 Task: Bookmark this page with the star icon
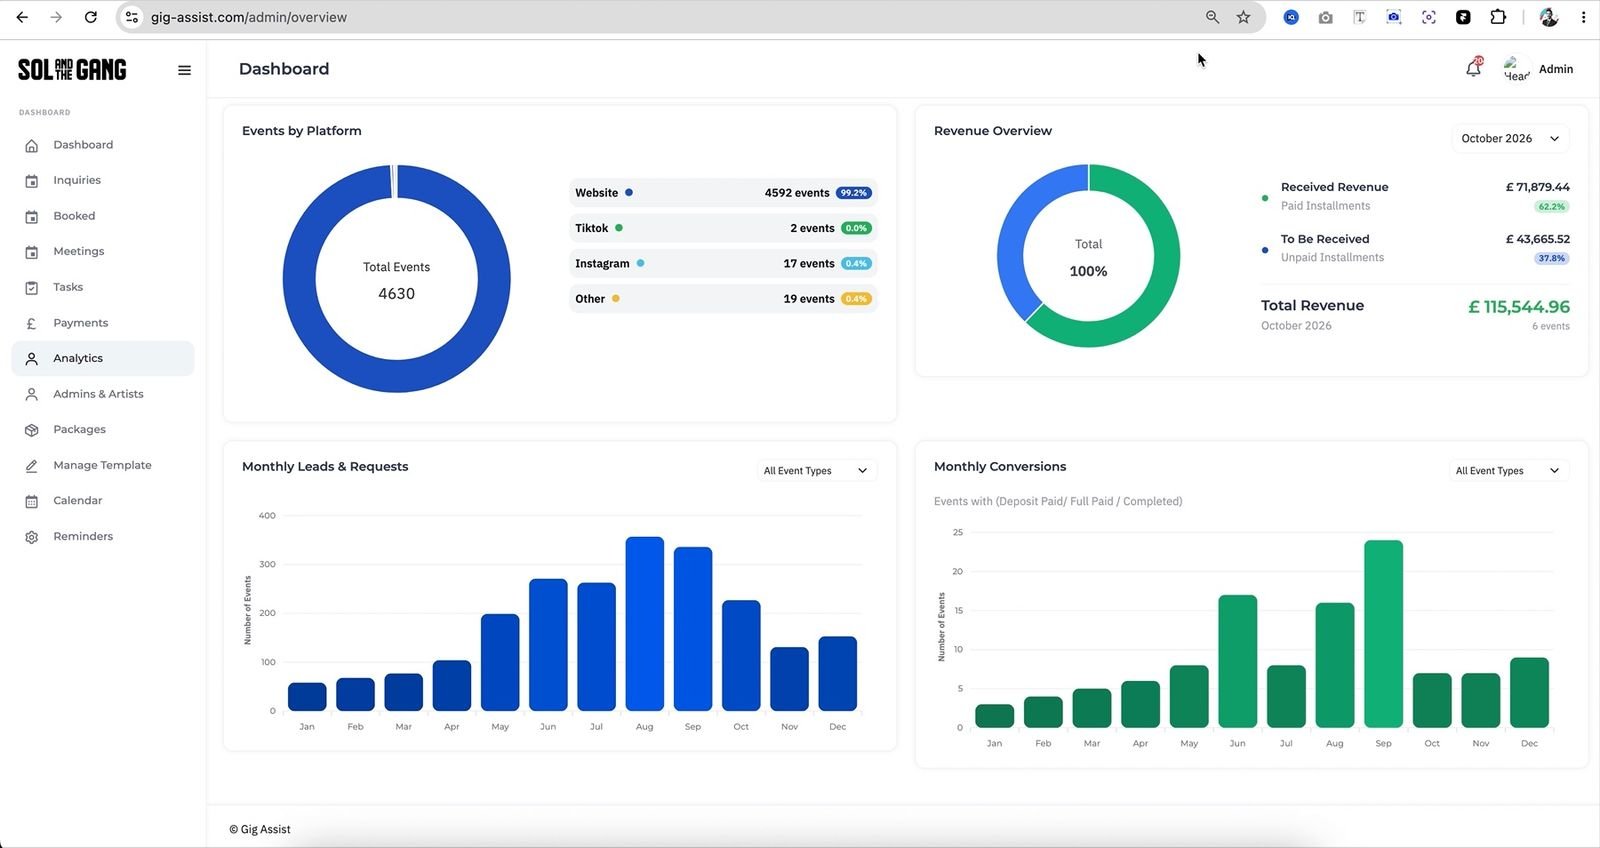point(1243,17)
